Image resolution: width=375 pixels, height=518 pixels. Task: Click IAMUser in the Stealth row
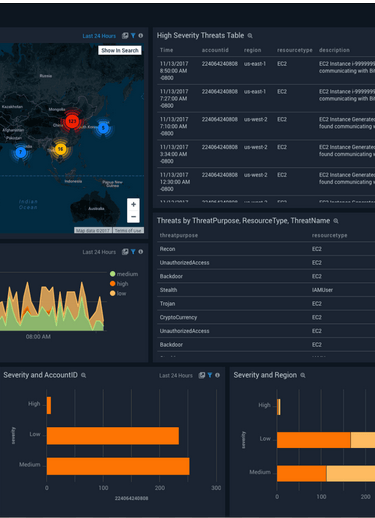(322, 290)
